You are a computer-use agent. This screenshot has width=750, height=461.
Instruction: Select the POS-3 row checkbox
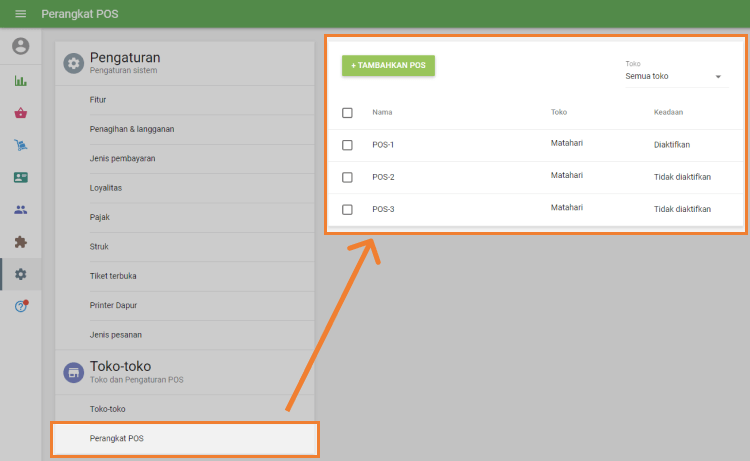click(x=347, y=209)
